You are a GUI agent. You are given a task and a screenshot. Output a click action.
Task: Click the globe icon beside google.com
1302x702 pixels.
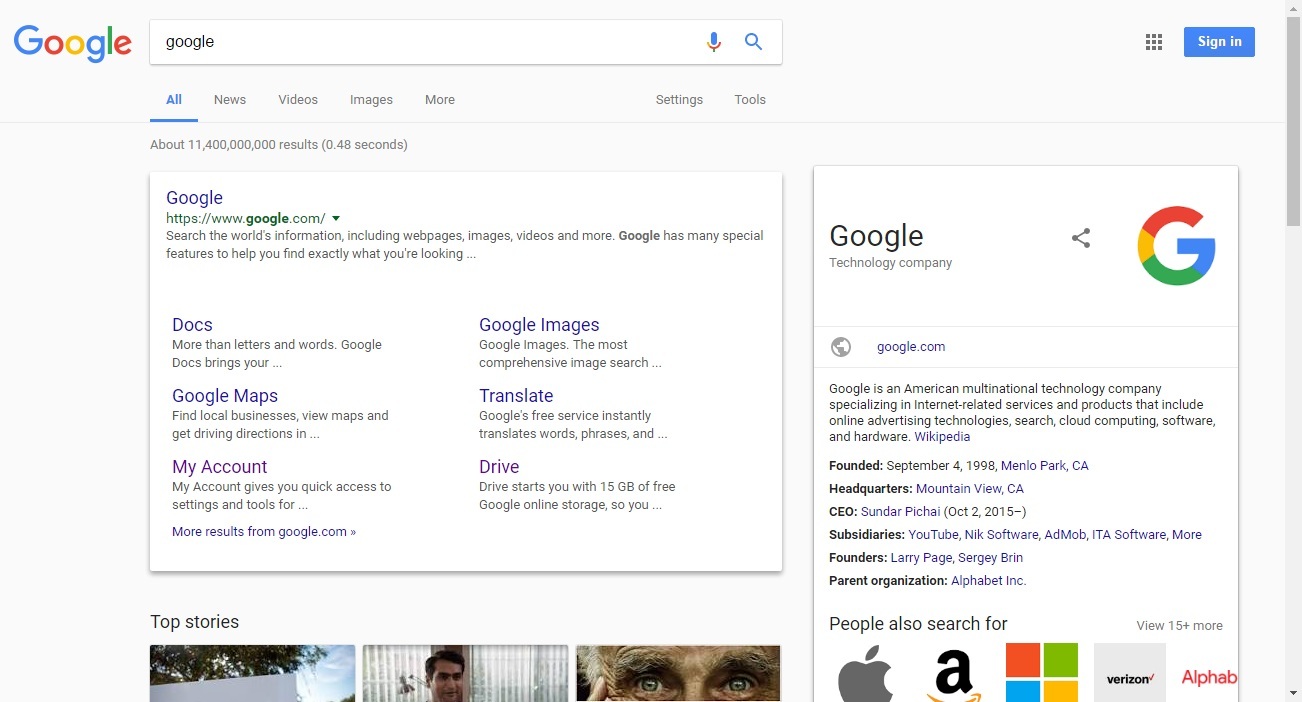point(841,347)
